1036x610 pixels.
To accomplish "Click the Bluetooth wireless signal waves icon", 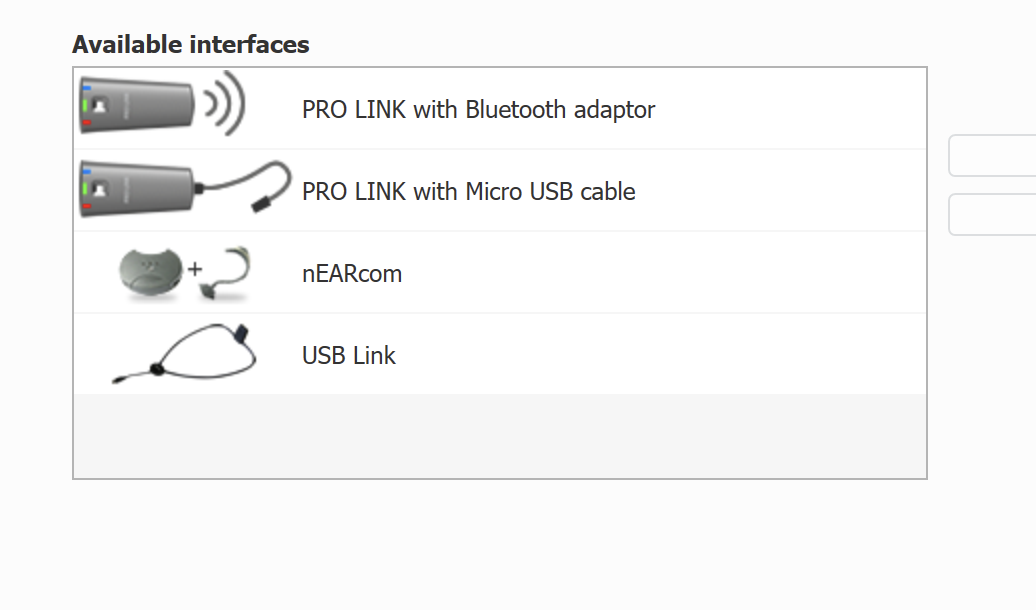I will (x=225, y=102).
